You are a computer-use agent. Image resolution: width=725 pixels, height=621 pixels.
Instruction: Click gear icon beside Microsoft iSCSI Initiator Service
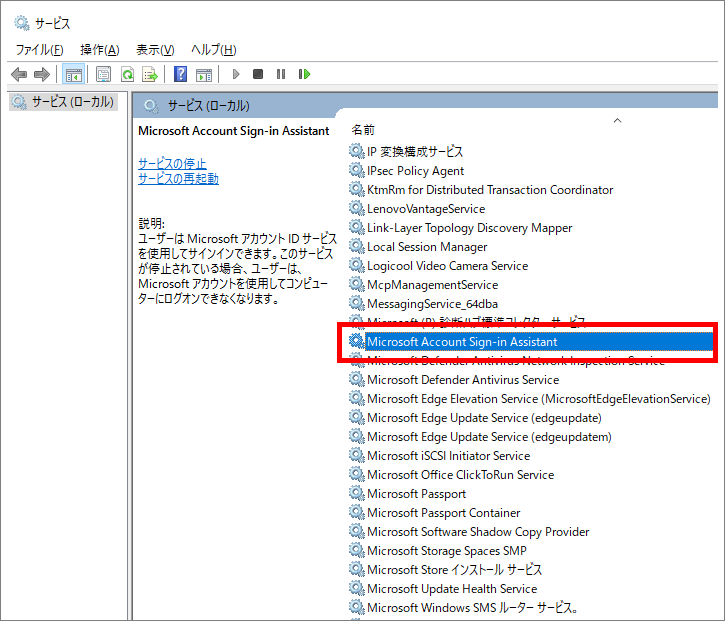tap(356, 455)
